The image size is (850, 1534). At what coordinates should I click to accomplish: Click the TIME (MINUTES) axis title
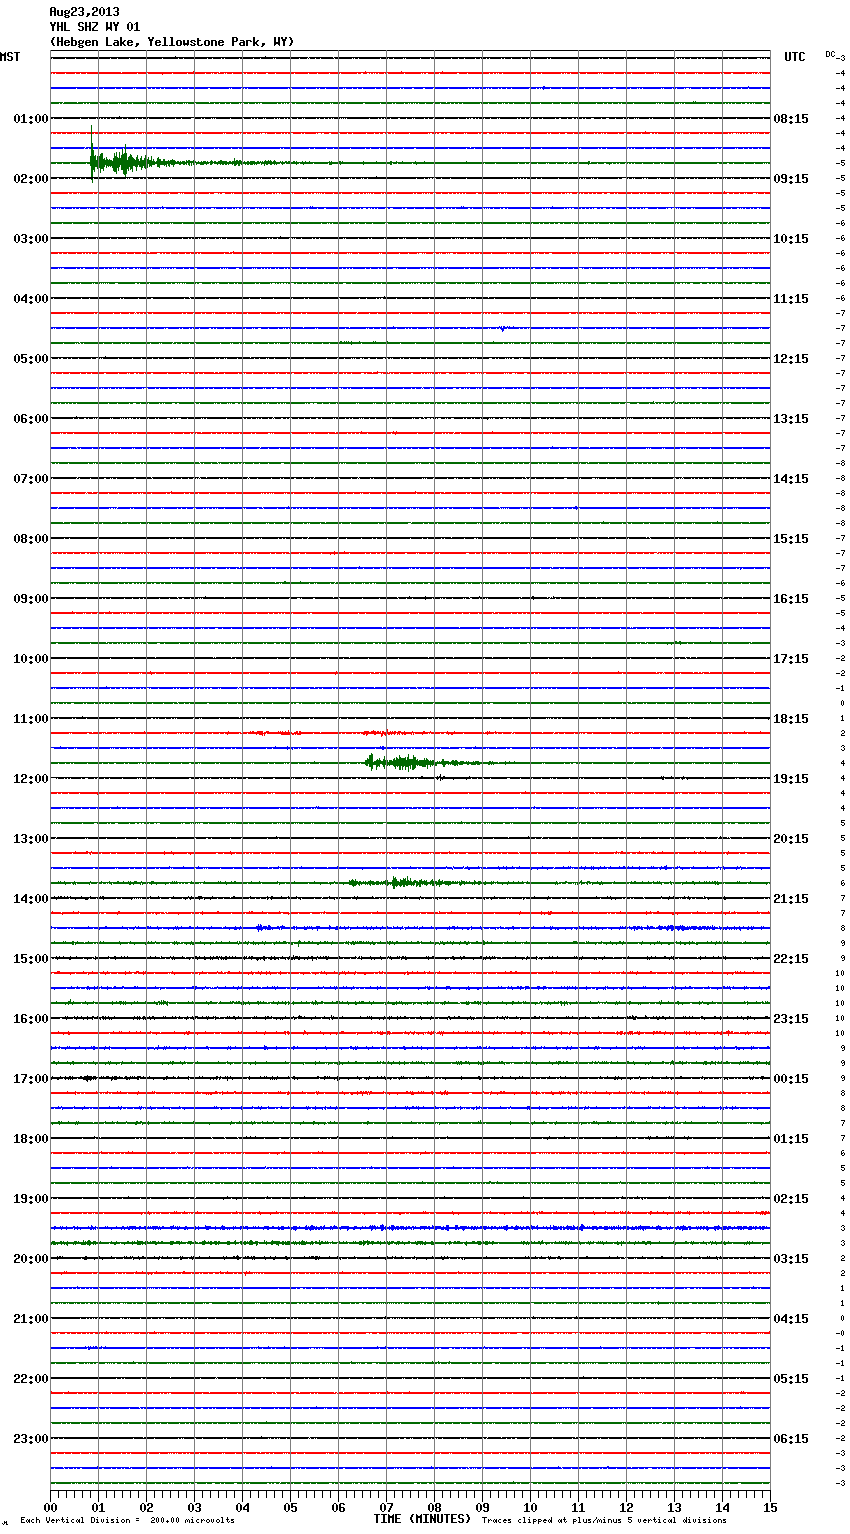click(422, 1519)
